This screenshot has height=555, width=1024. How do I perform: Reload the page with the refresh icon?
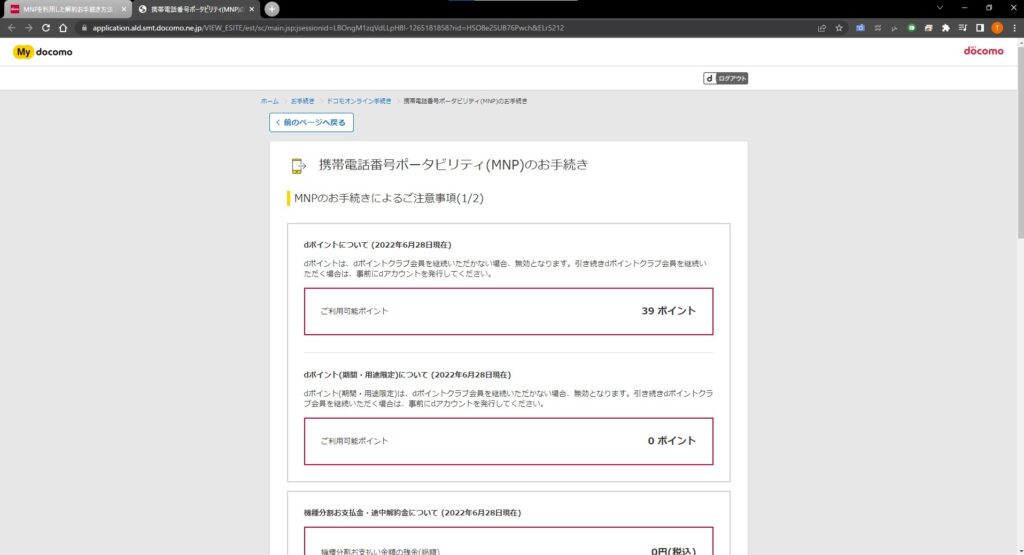[x=46, y=28]
